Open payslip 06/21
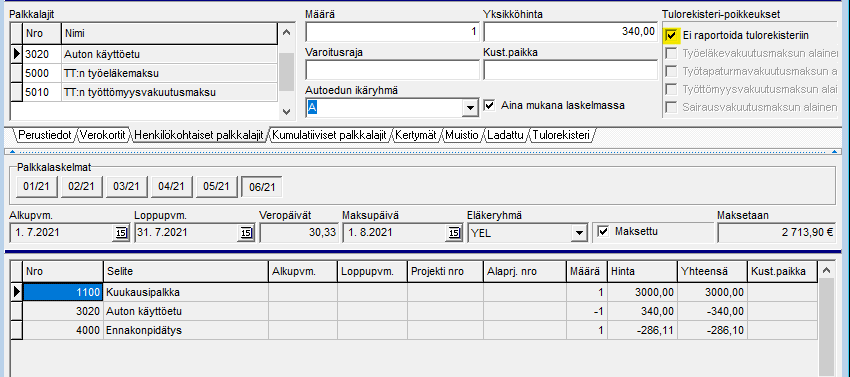This screenshot has width=850, height=377. click(261, 187)
